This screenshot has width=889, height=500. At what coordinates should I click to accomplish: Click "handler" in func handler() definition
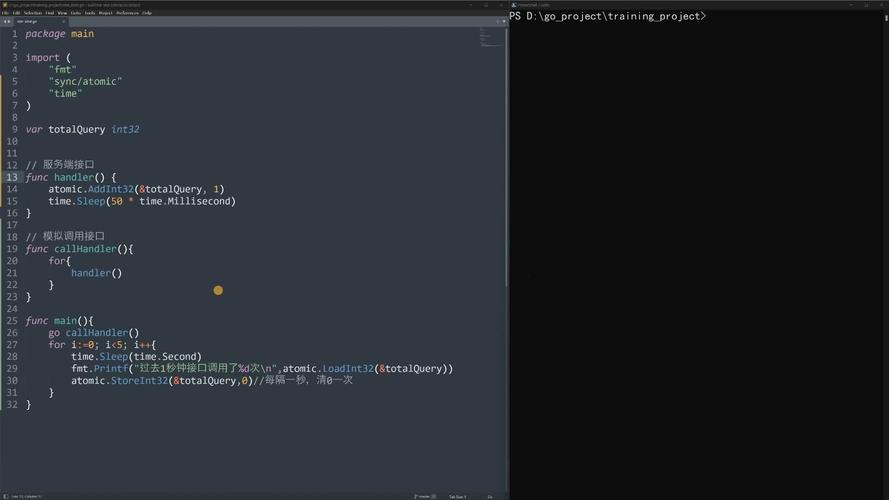pos(74,177)
